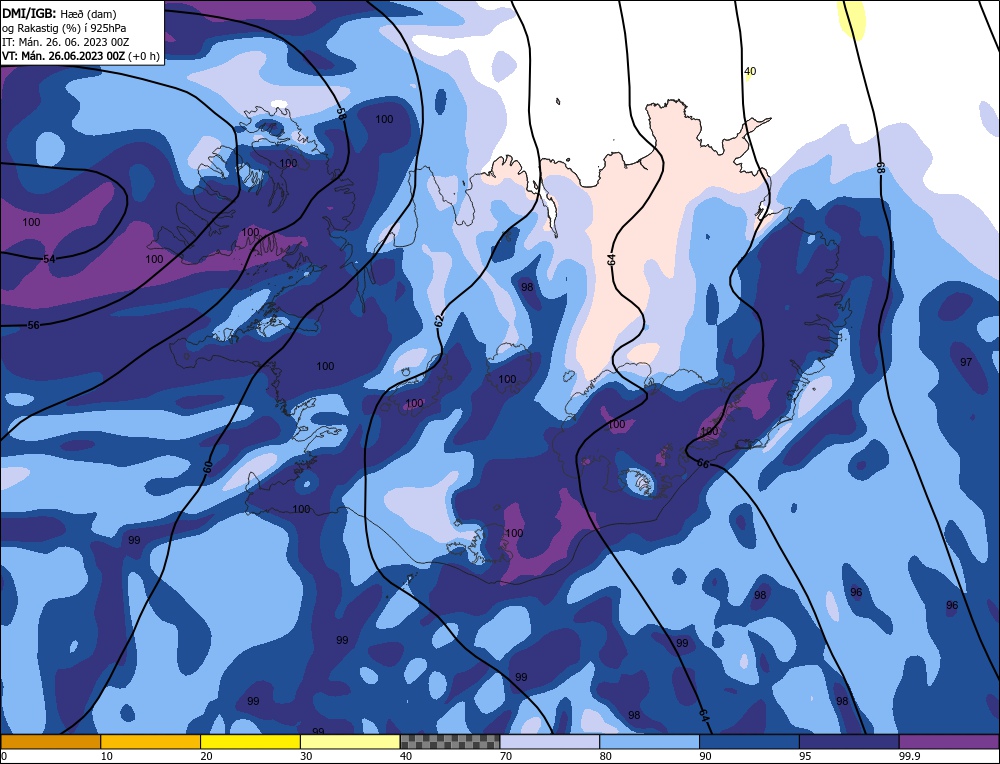Image resolution: width=1000 pixels, height=764 pixels.
Task: Click the '95' tick label on legend scale
Action: point(805,756)
